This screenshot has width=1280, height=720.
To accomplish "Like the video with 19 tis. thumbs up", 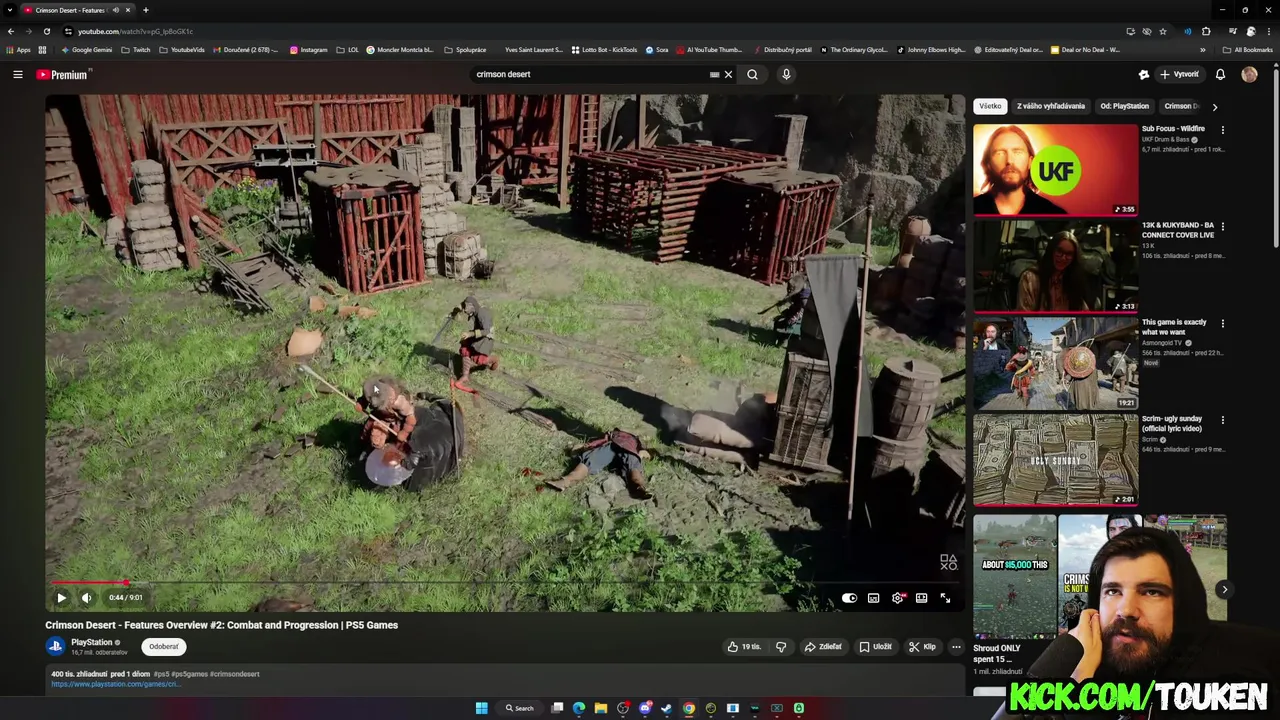I will [745, 647].
